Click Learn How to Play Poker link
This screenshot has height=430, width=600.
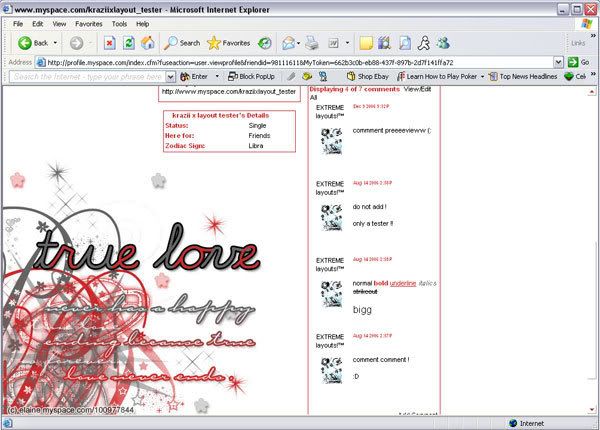437,77
